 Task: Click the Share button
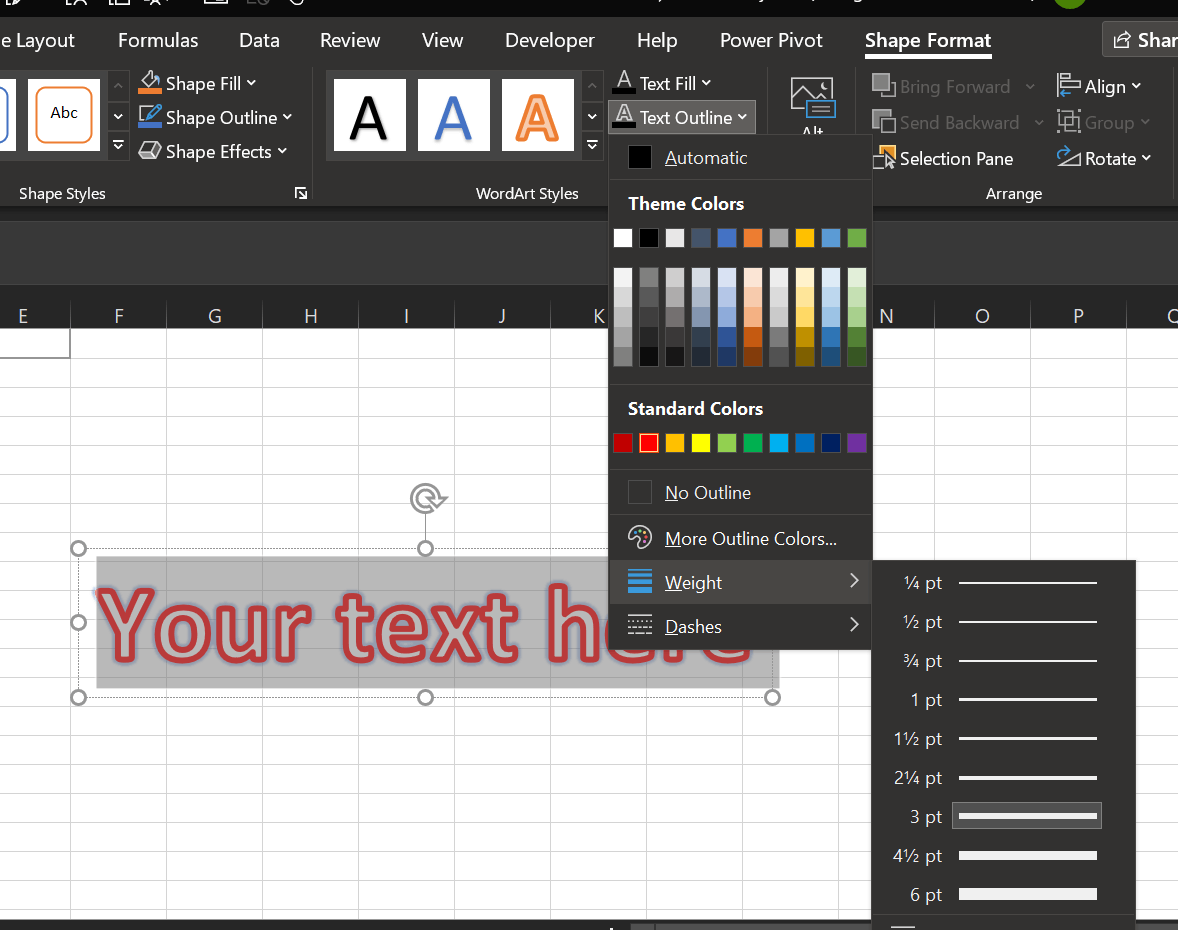1142,40
